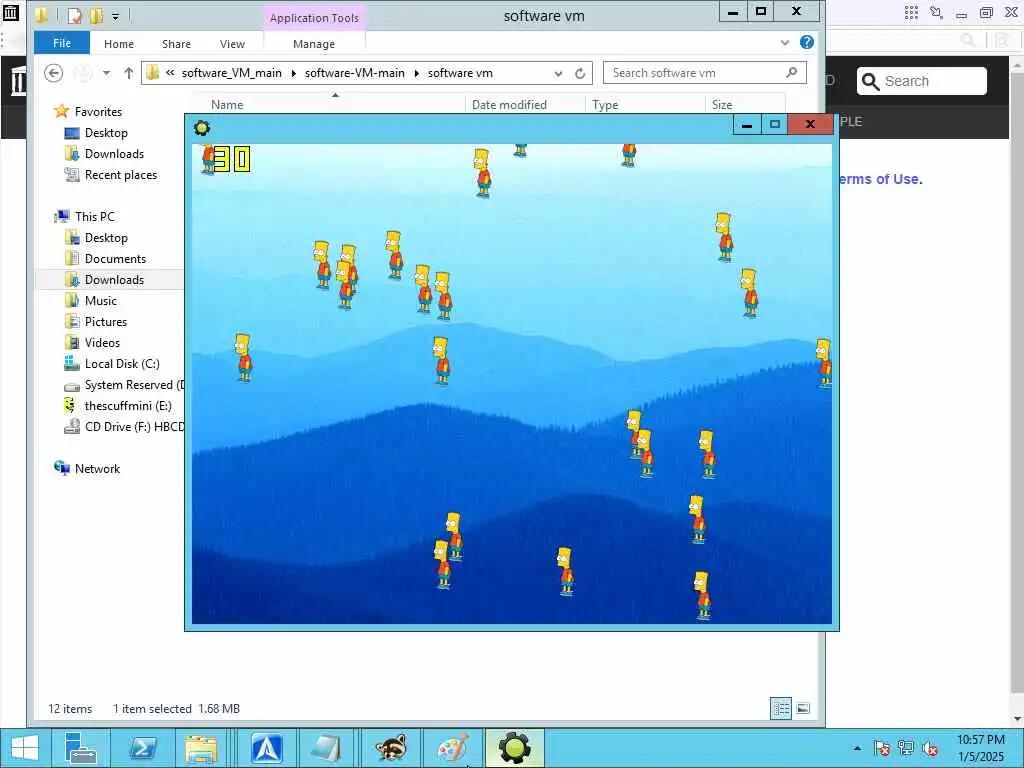Screen dimensions: 1024x768
Task: Open the Videos folder
Action: [102, 343]
